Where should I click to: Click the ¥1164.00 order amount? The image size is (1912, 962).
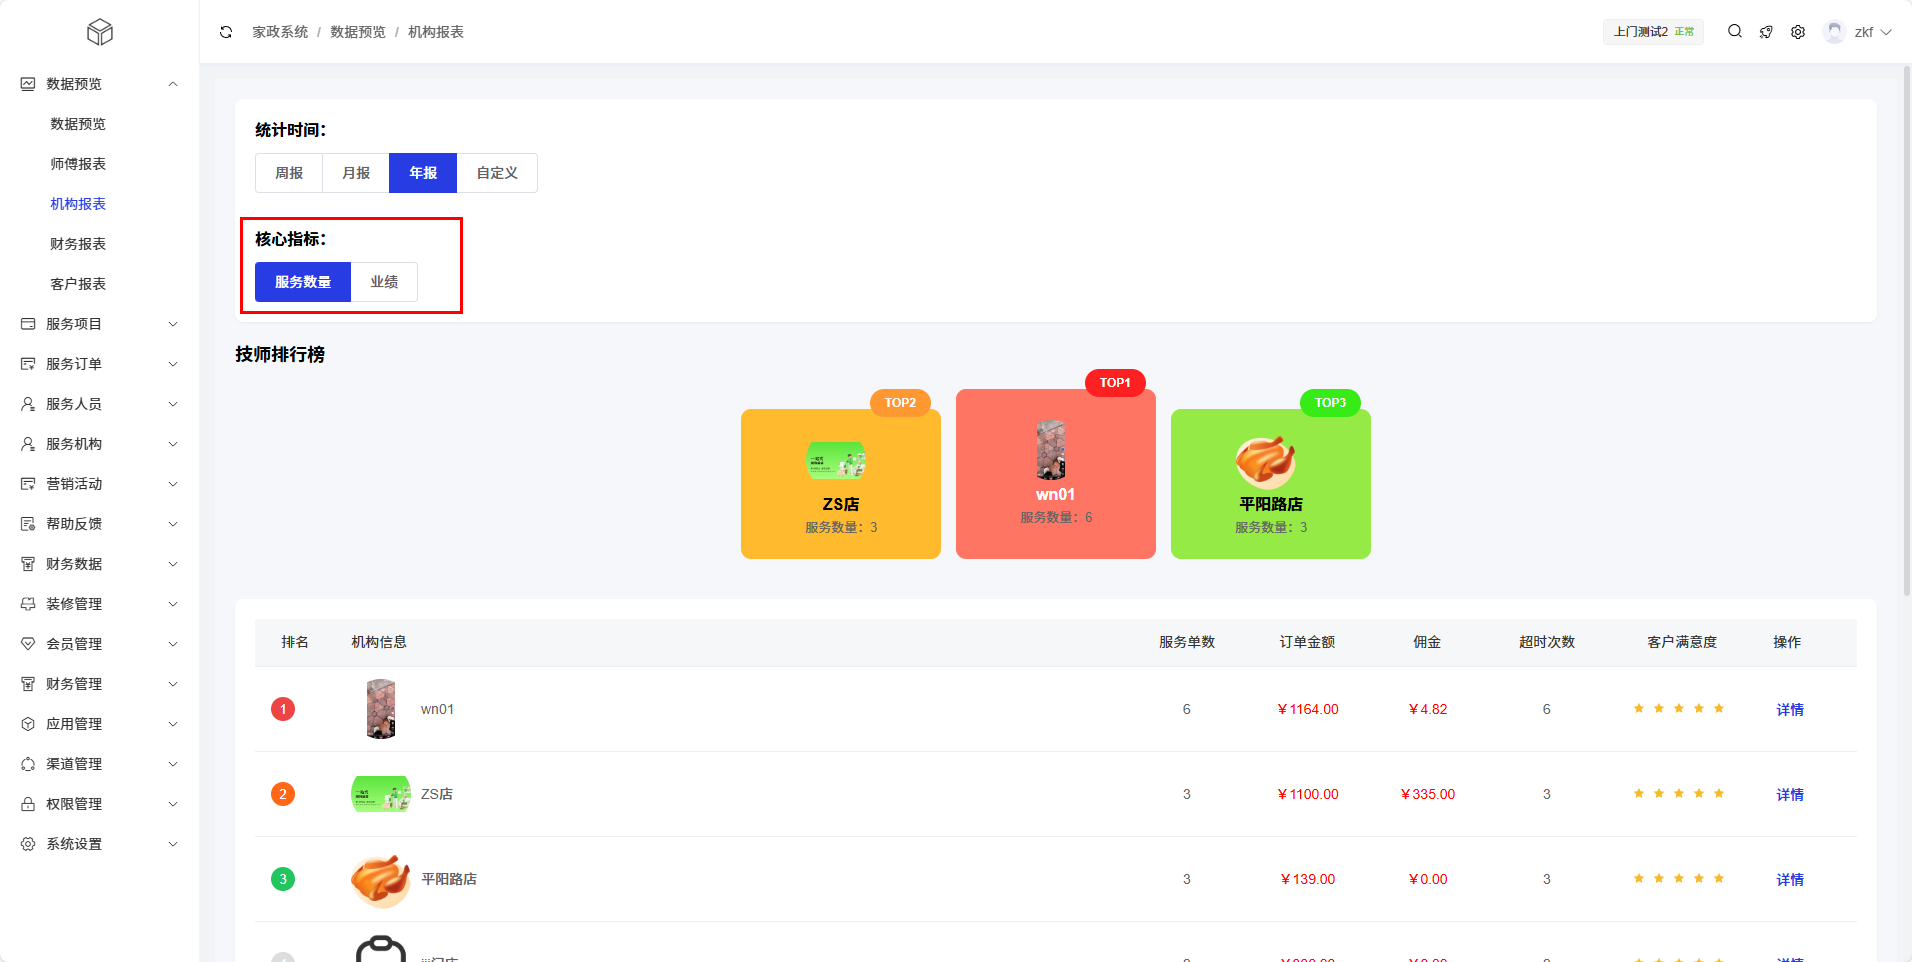(x=1308, y=709)
